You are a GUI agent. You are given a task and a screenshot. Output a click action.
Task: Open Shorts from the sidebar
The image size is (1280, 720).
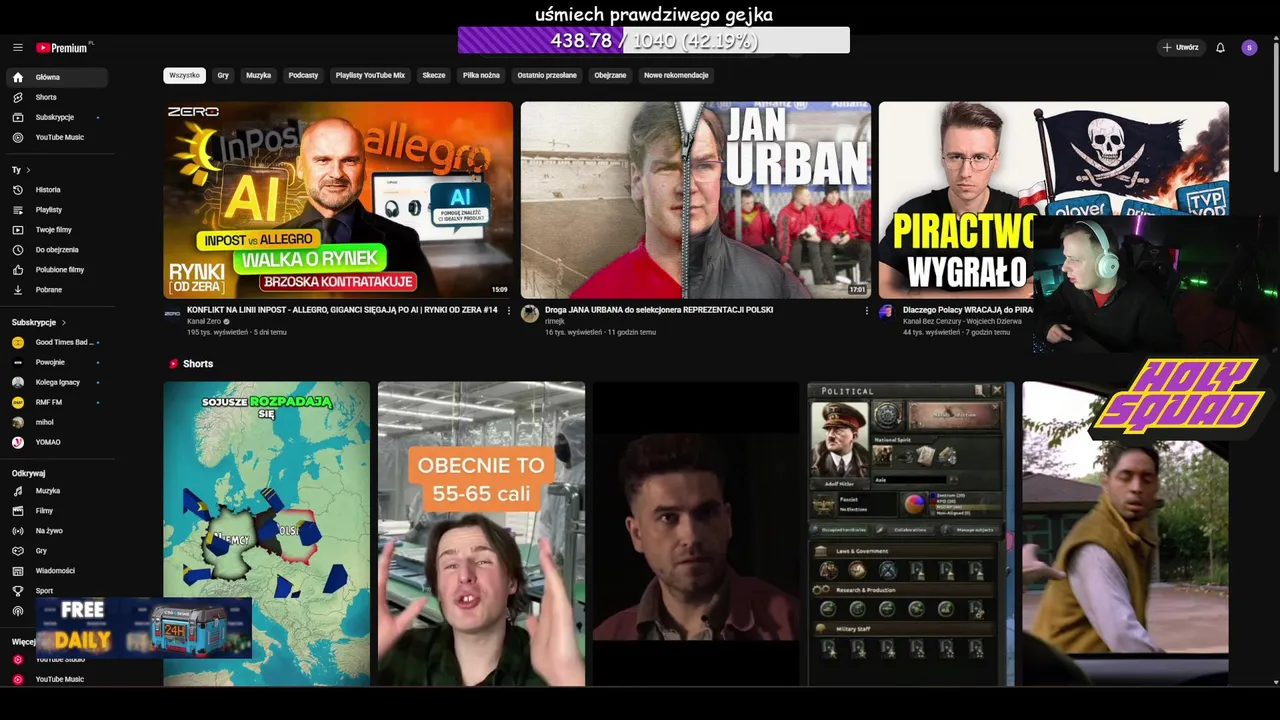pos(57,97)
